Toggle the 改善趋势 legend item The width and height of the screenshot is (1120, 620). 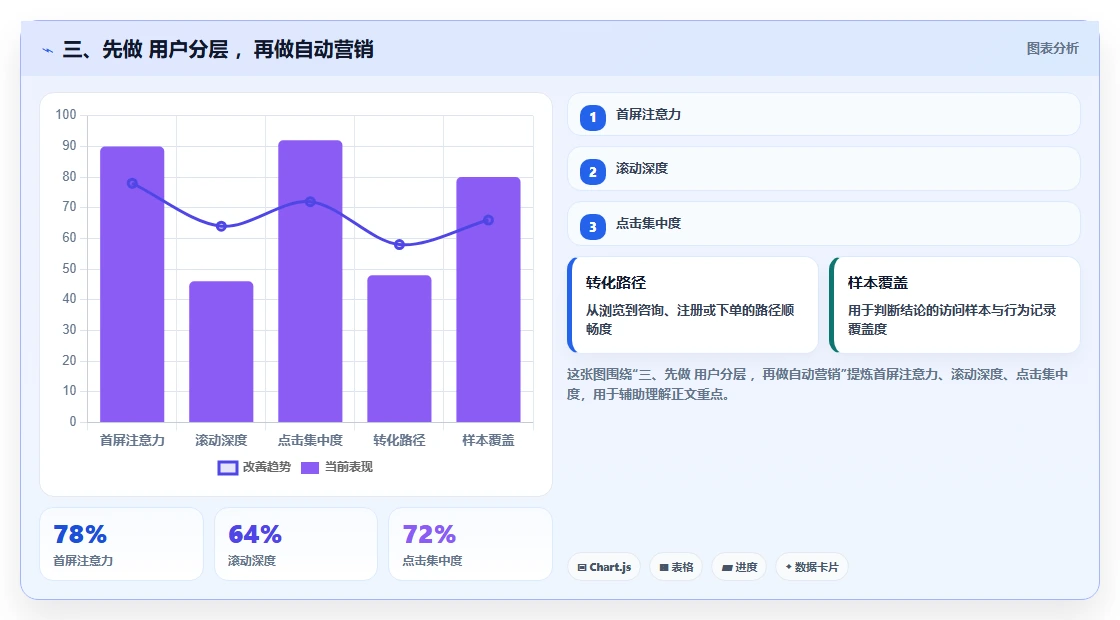point(254,467)
